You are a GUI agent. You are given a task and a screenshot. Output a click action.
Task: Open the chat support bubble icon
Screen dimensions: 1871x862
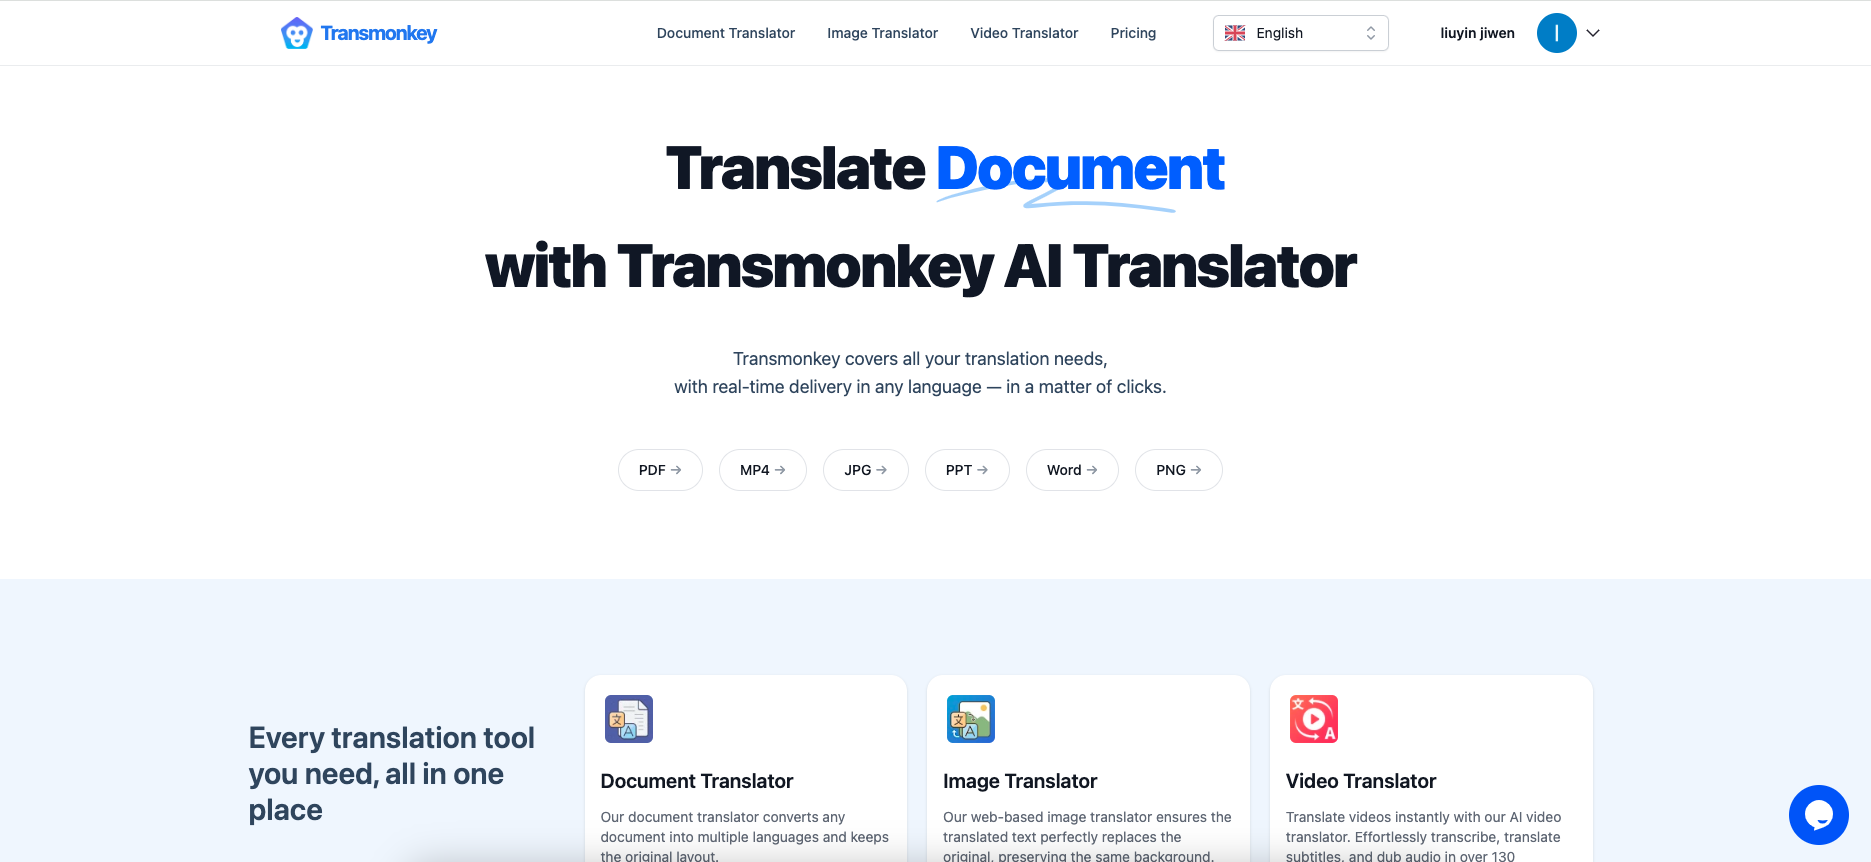pos(1818,815)
